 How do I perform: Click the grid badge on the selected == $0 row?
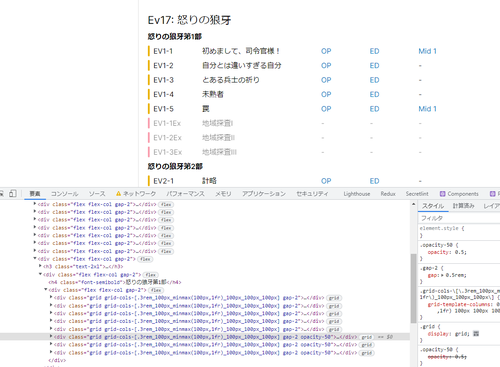point(367,337)
